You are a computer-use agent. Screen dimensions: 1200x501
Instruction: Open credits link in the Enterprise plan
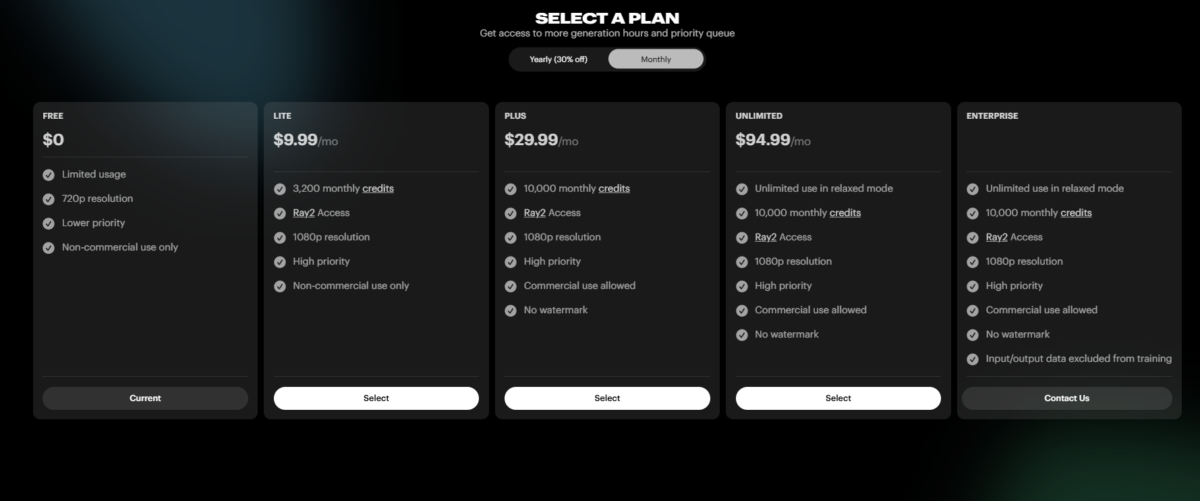pos(1076,213)
